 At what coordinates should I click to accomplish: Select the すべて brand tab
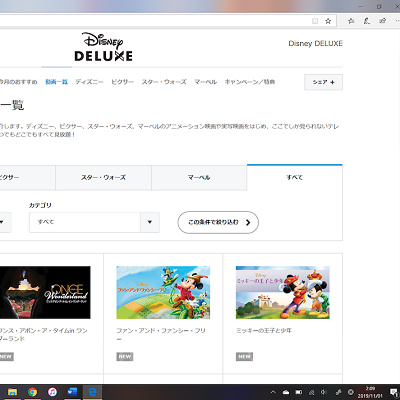[x=295, y=177]
